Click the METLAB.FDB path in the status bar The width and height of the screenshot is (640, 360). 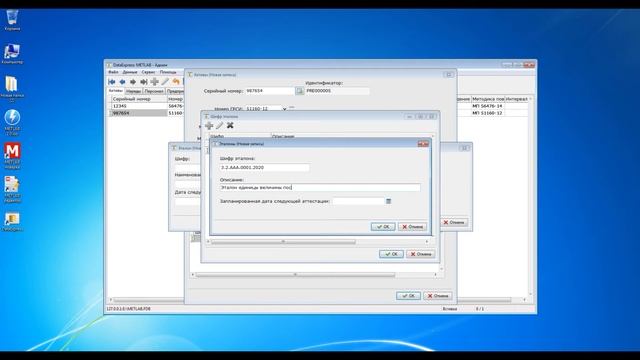tap(129, 309)
